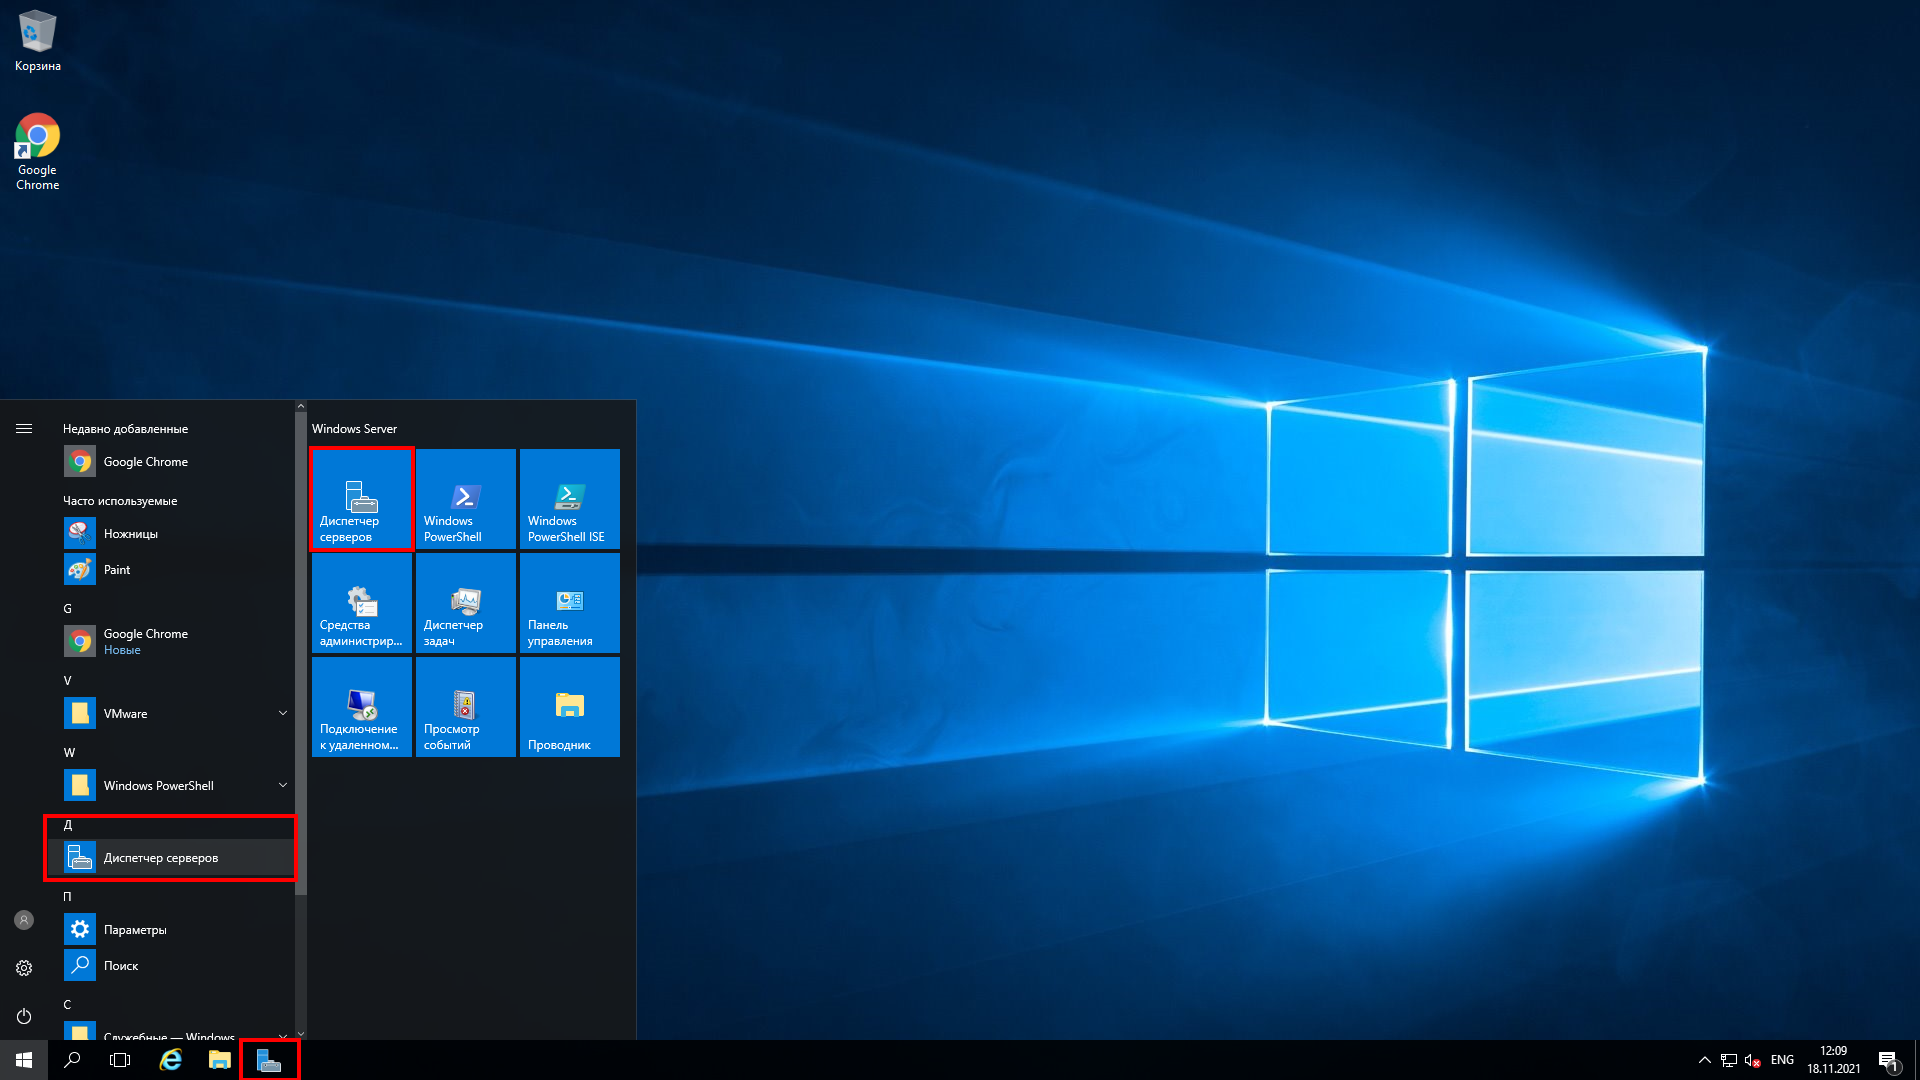Select Google Chrome from recently added apps
Image resolution: width=1920 pixels, height=1080 pixels.
tap(145, 462)
